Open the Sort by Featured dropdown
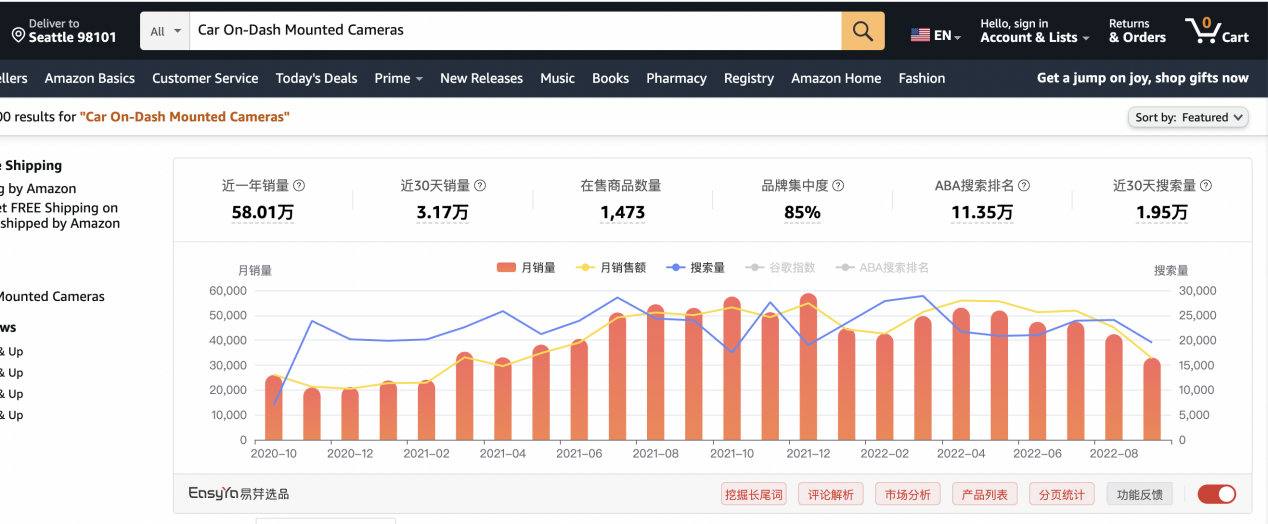Viewport: 1268px width, 524px height. [1188, 117]
